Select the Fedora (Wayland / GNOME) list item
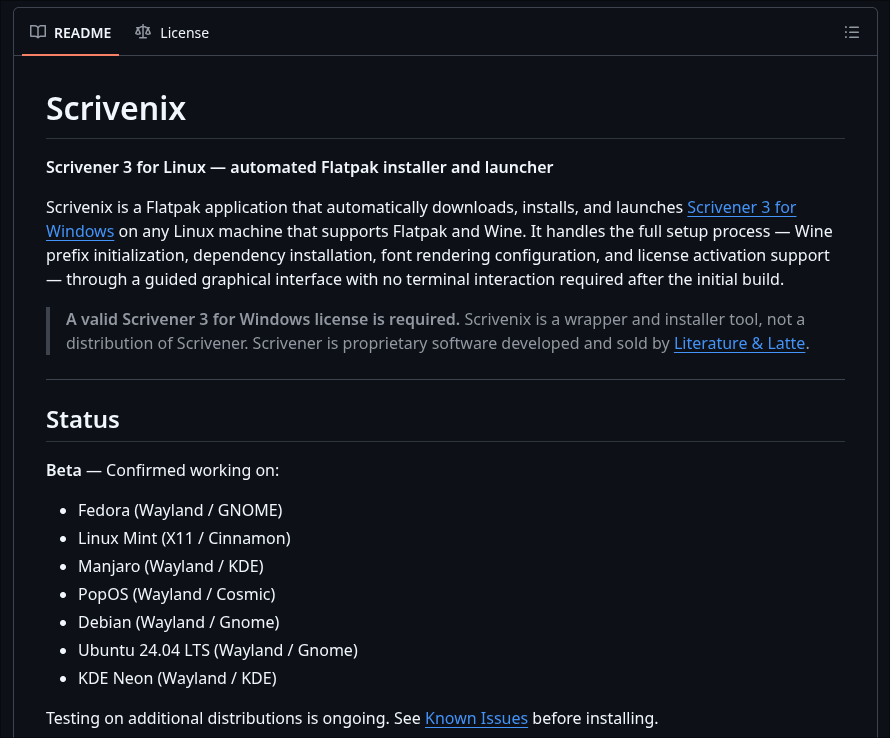 (180, 510)
